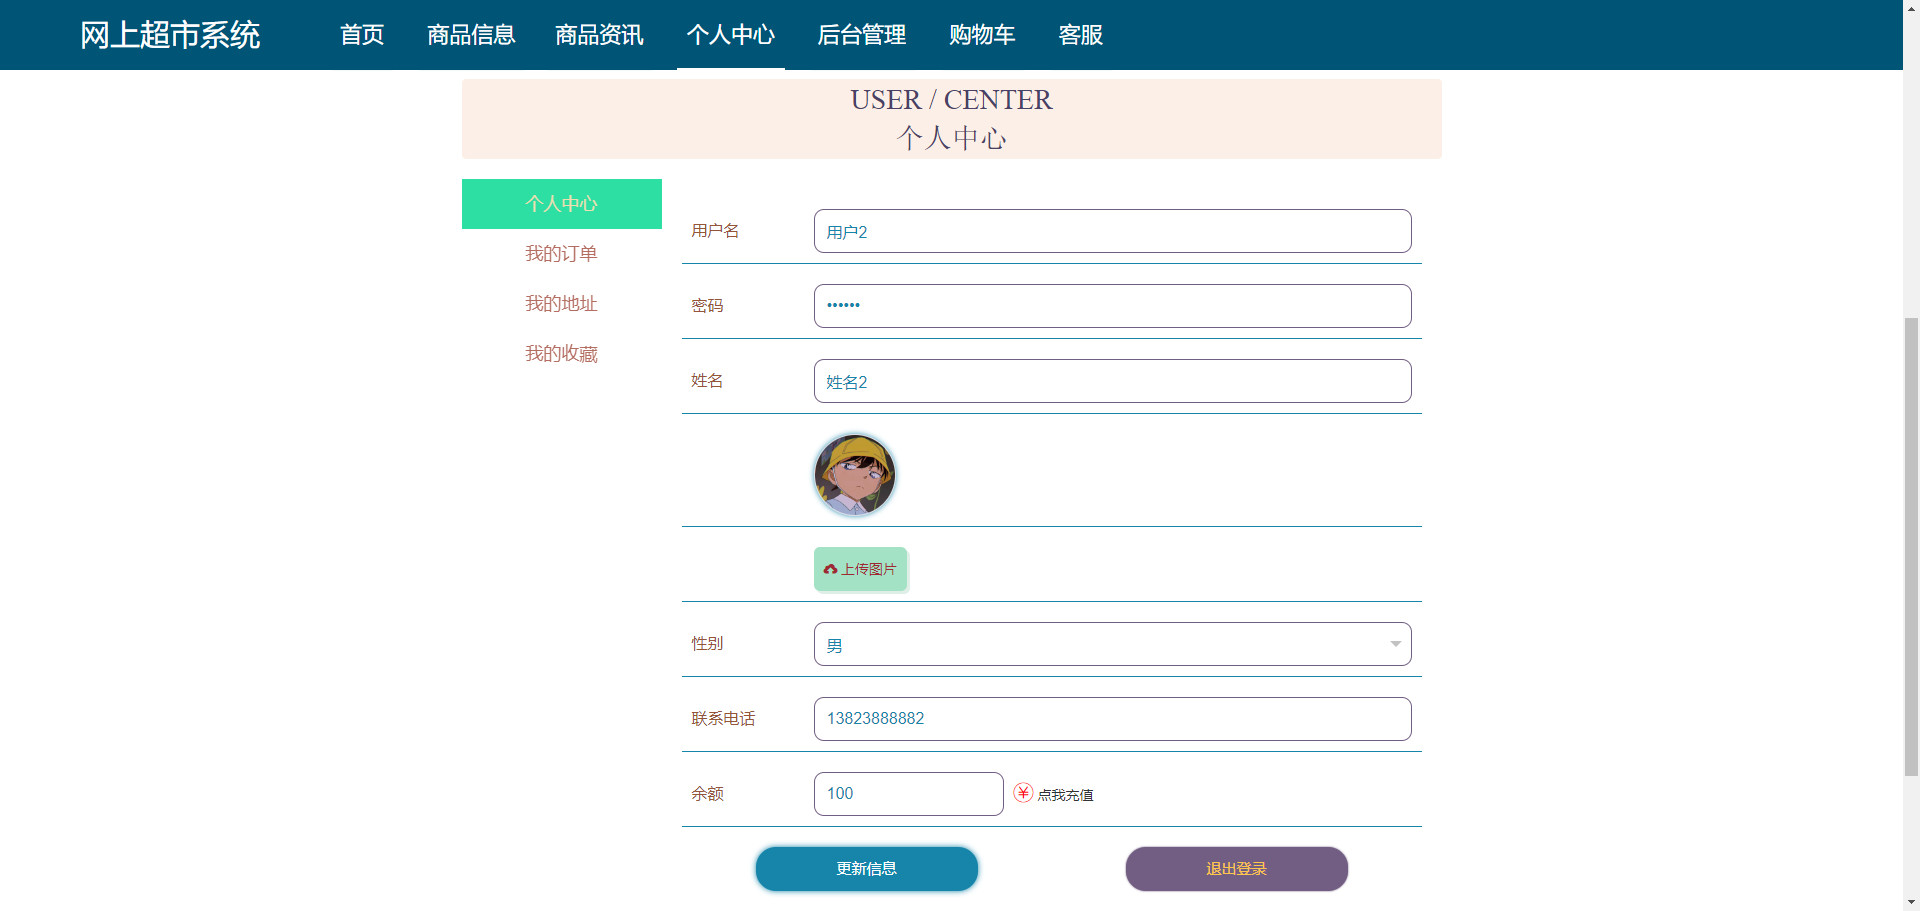Click the page vertical scrollbar thumb

tap(1911, 546)
